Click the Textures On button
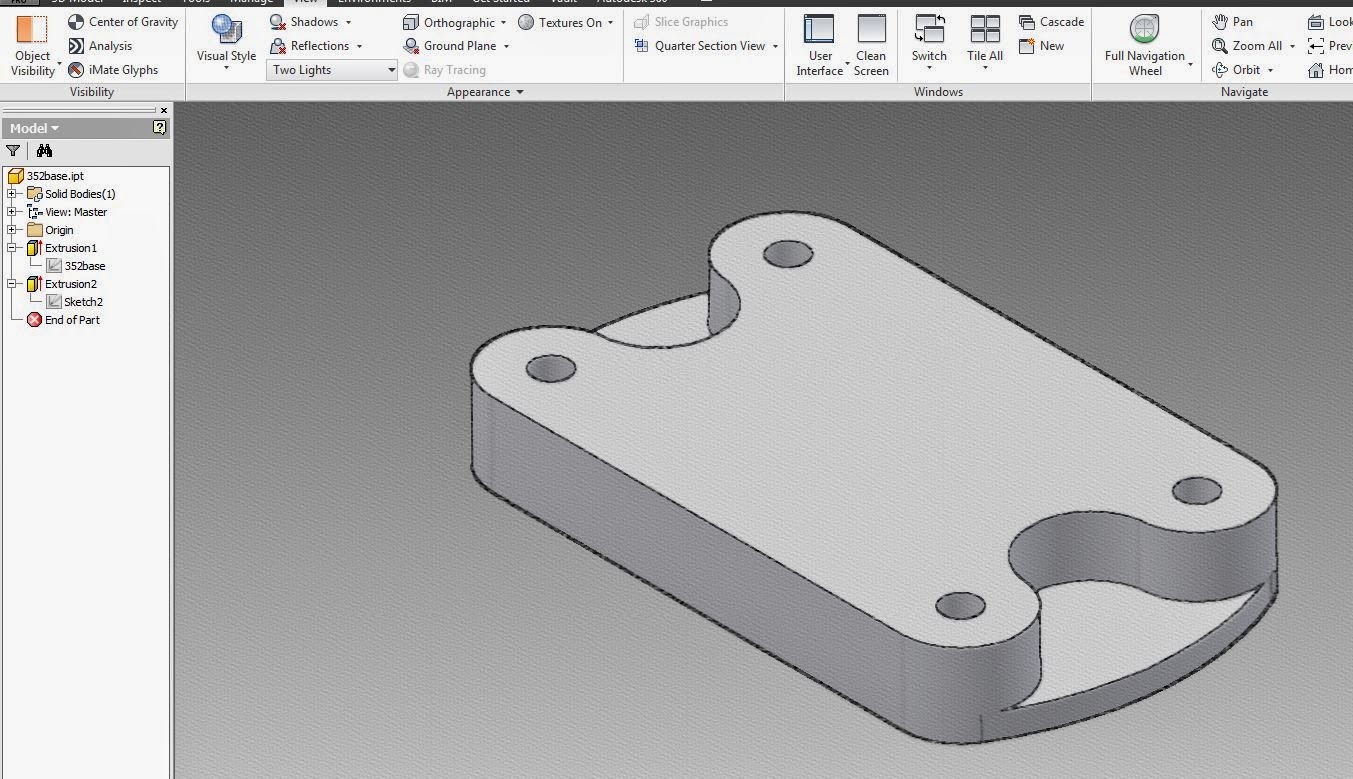The image size is (1353, 779). pos(561,22)
